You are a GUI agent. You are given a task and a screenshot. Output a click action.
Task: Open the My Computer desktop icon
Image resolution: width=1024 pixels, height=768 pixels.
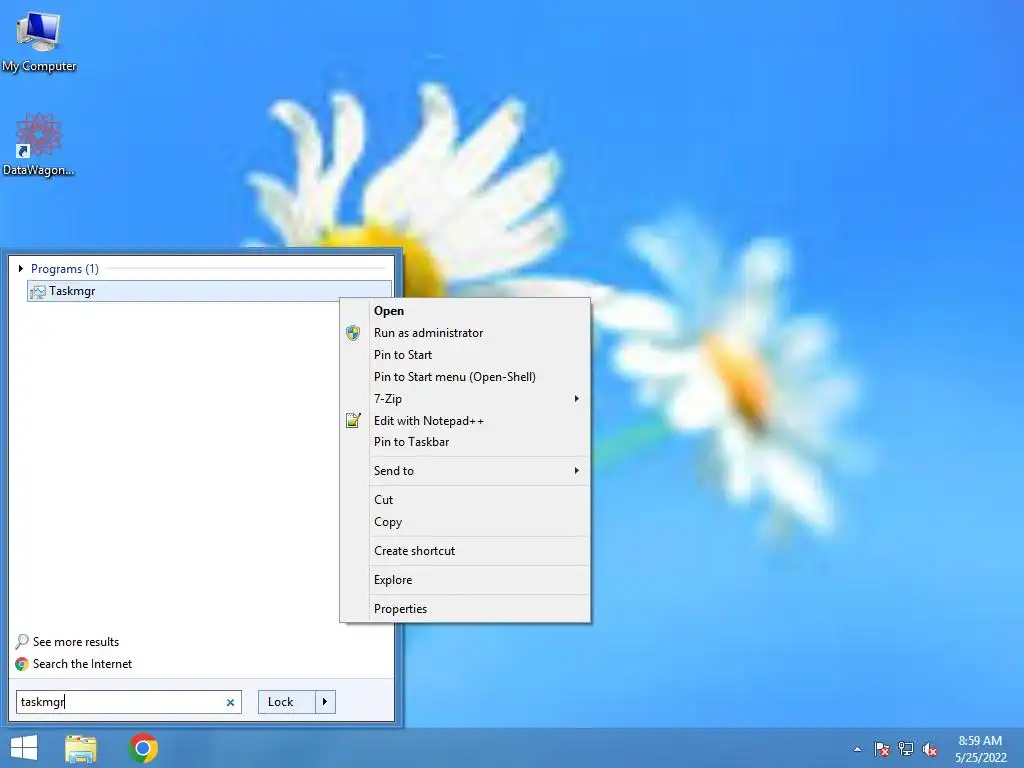tap(39, 41)
